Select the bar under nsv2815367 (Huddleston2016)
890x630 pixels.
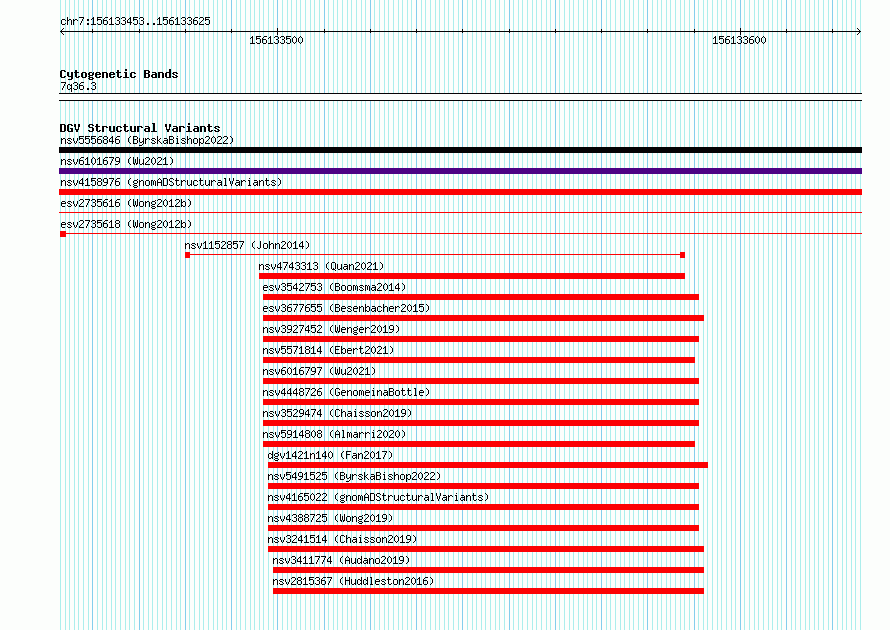click(488, 591)
